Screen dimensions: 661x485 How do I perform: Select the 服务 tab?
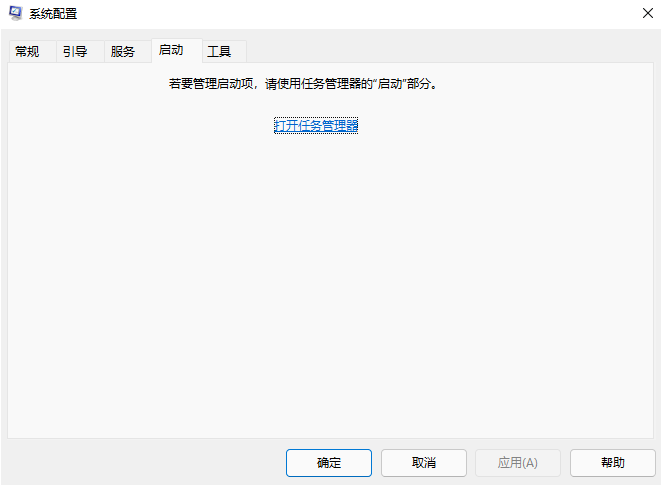(x=123, y=52)
